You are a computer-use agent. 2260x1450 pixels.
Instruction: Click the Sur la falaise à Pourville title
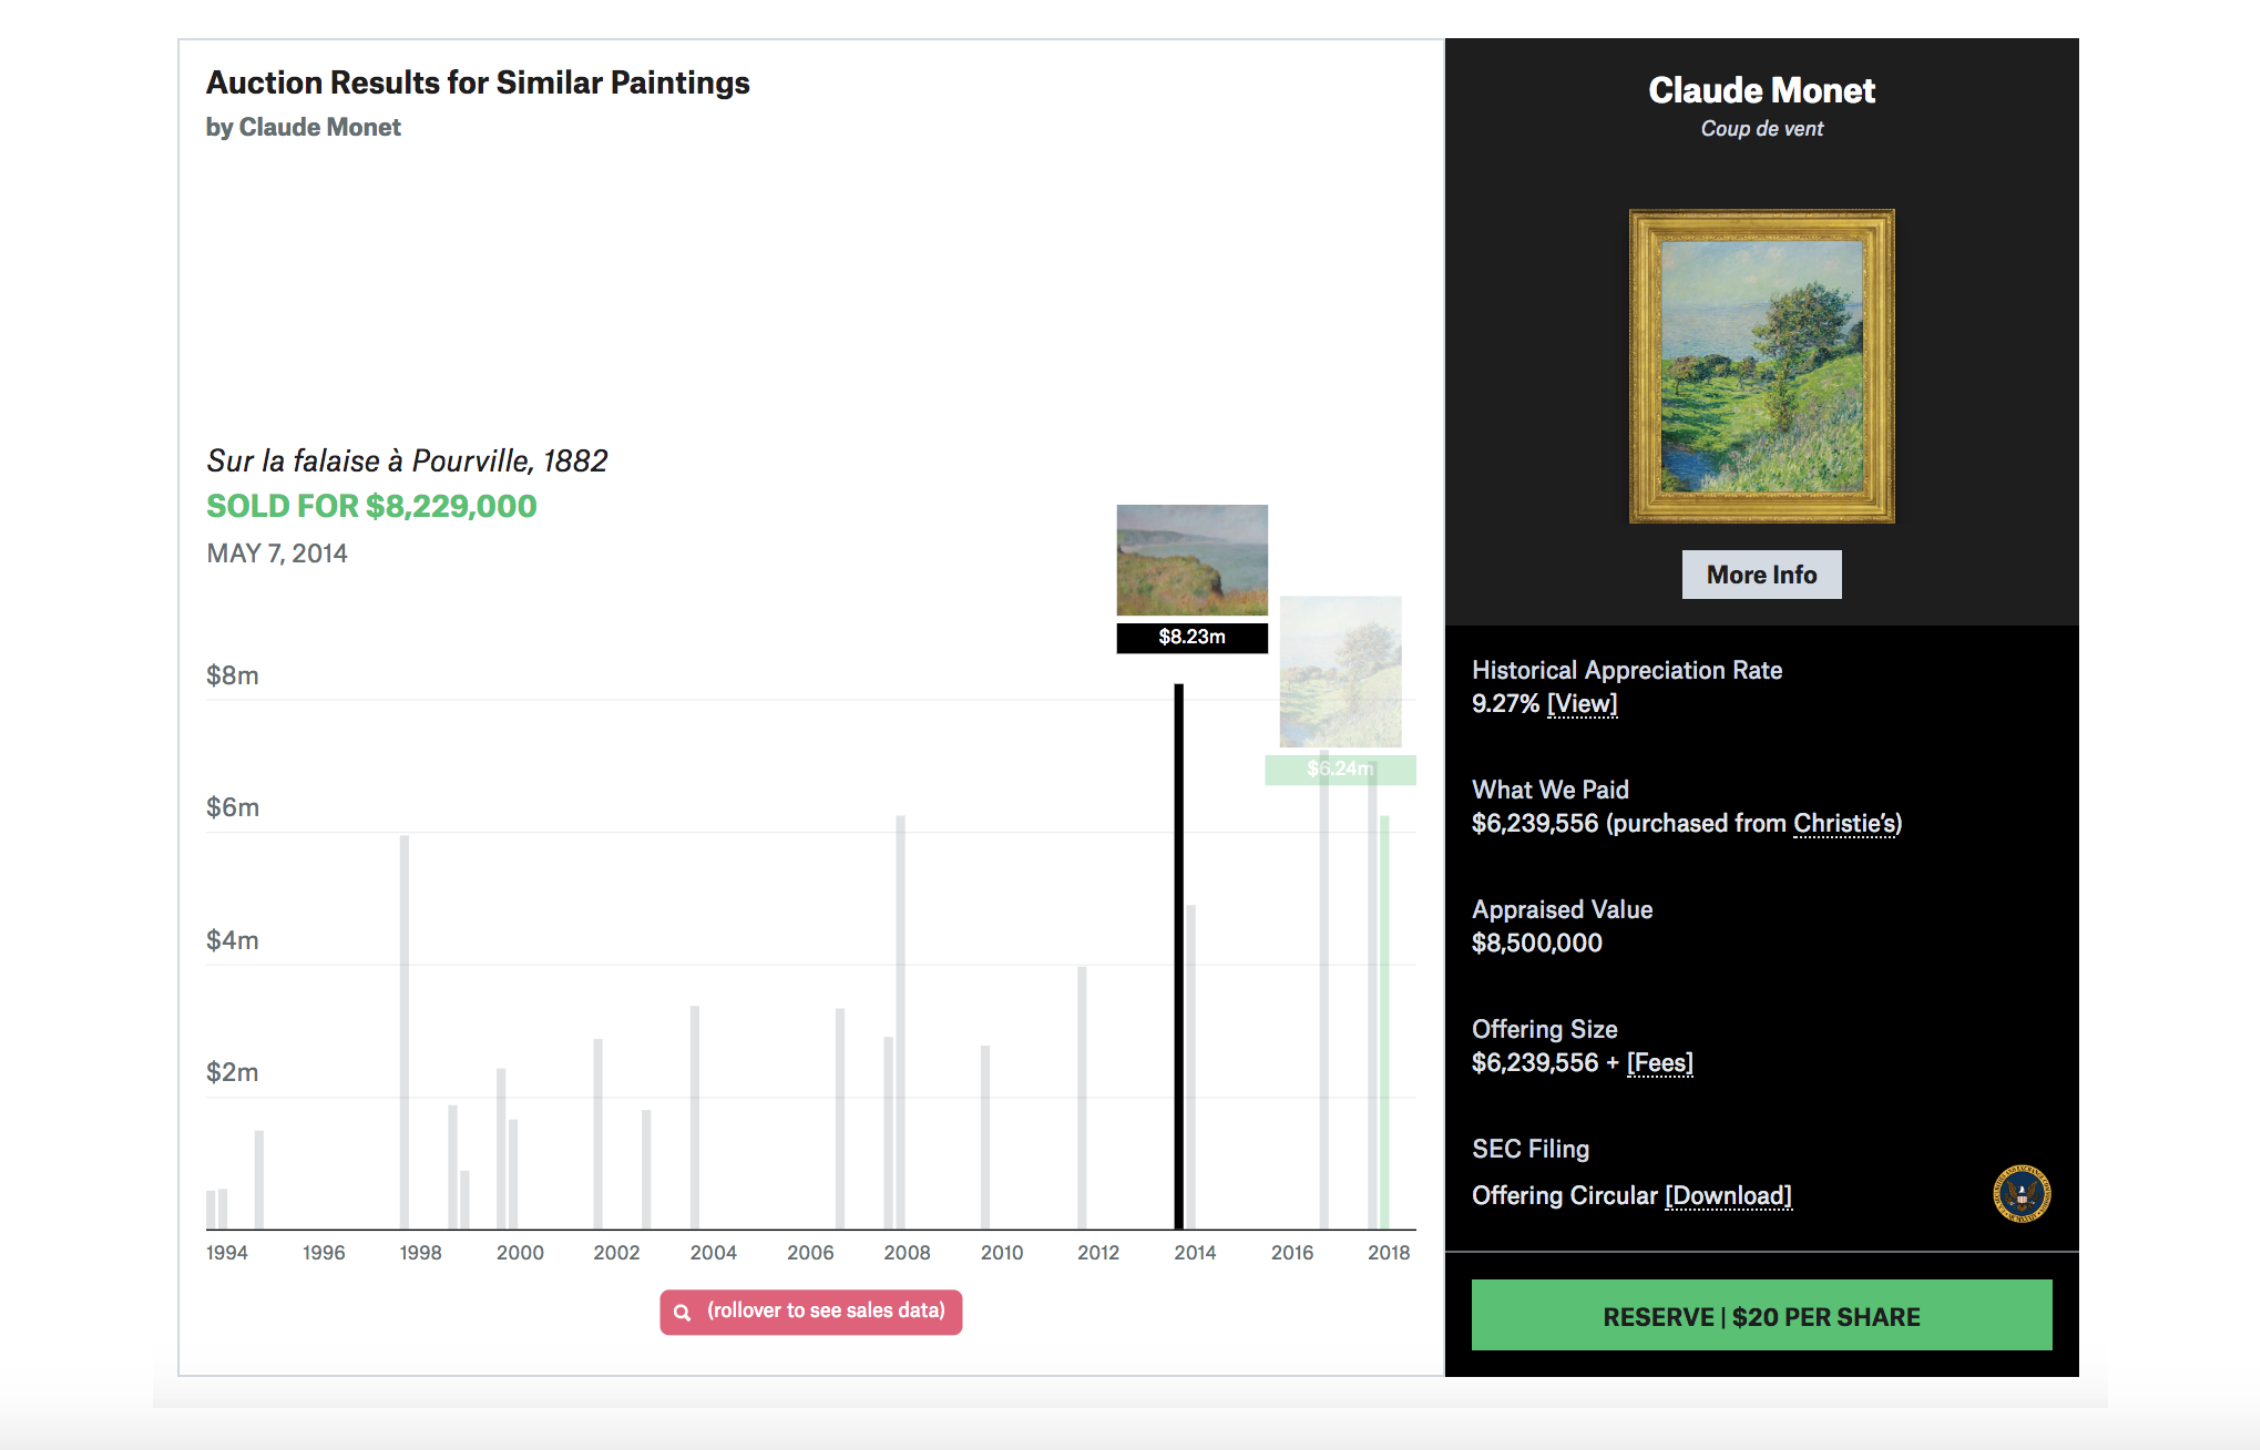coord(407,461)
